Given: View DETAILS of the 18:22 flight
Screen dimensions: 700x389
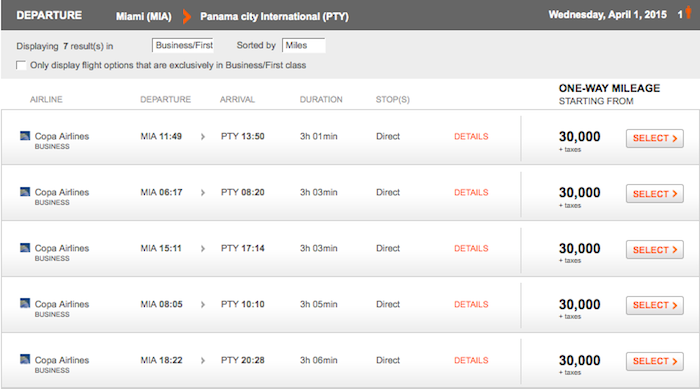Looking at the screenshot, I should 471,360.
